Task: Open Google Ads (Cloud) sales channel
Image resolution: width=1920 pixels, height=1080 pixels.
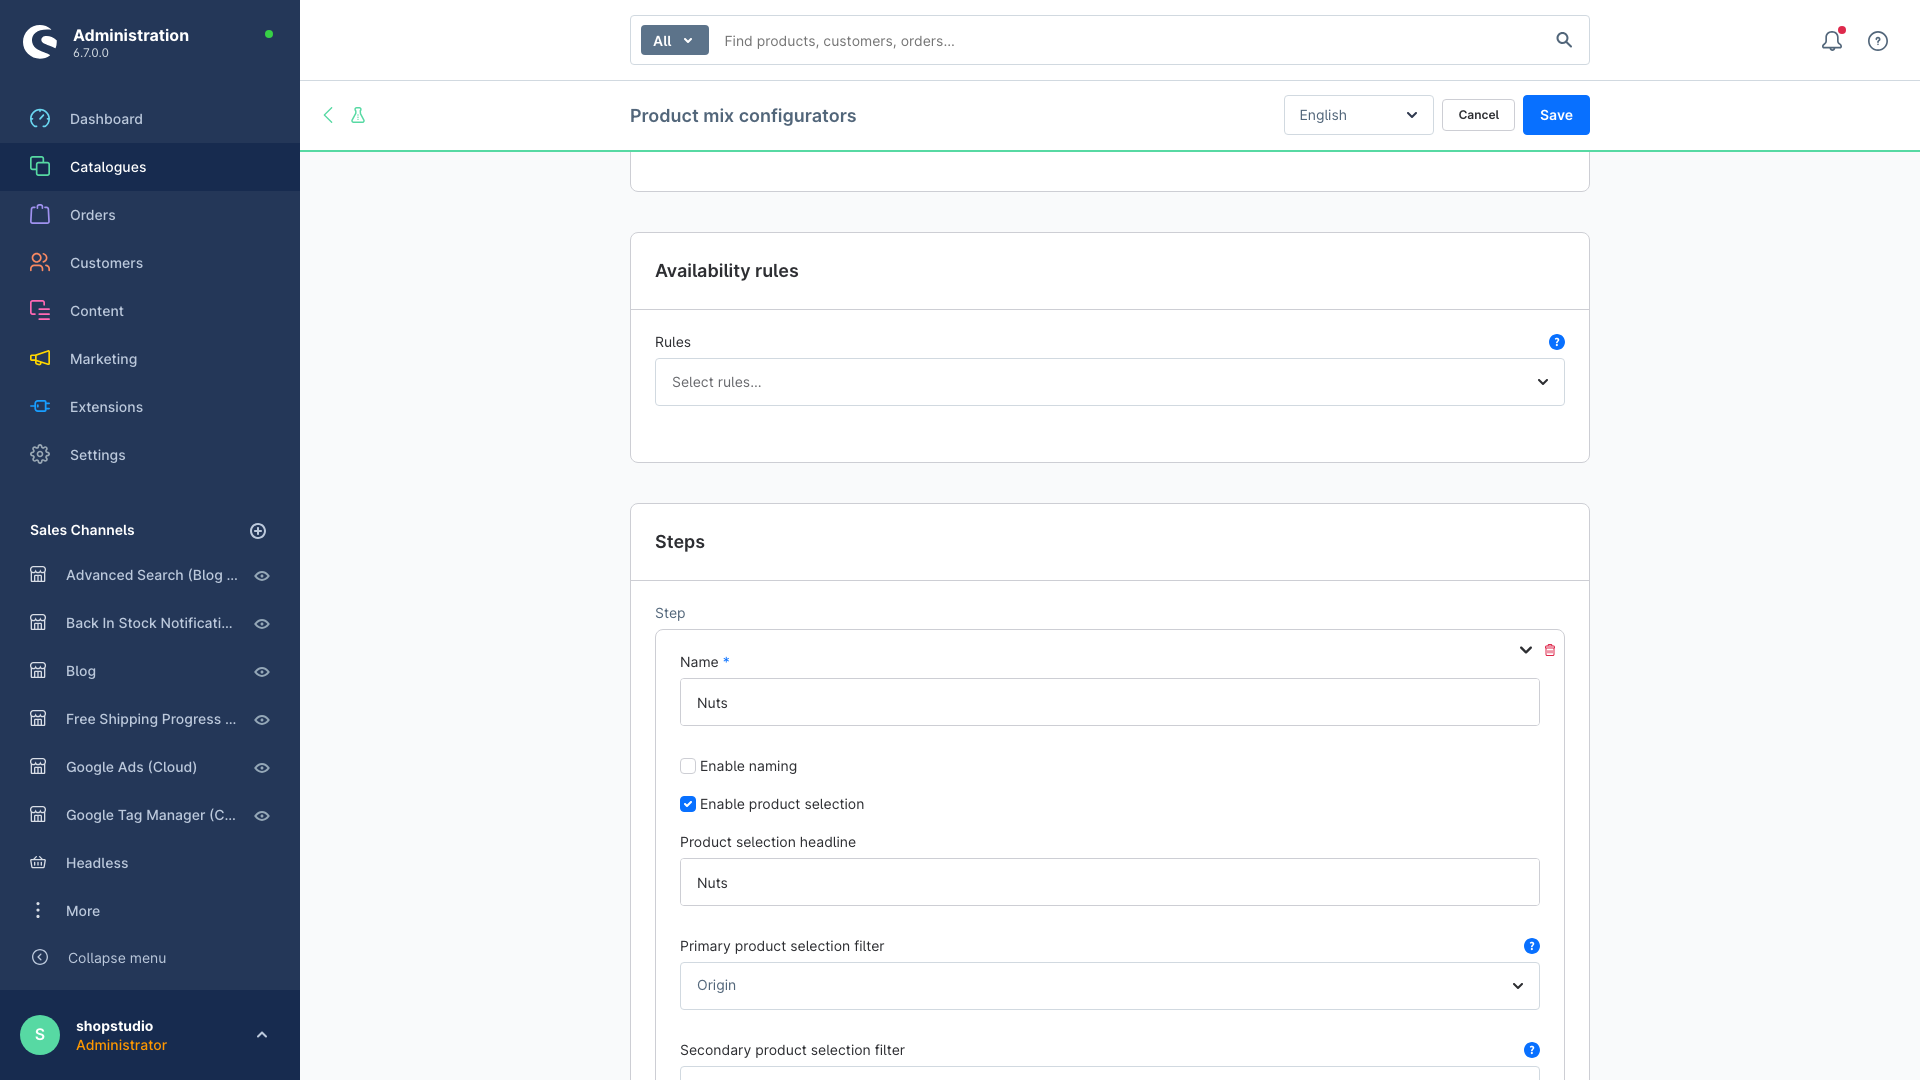Action: (x=131, y=767)
